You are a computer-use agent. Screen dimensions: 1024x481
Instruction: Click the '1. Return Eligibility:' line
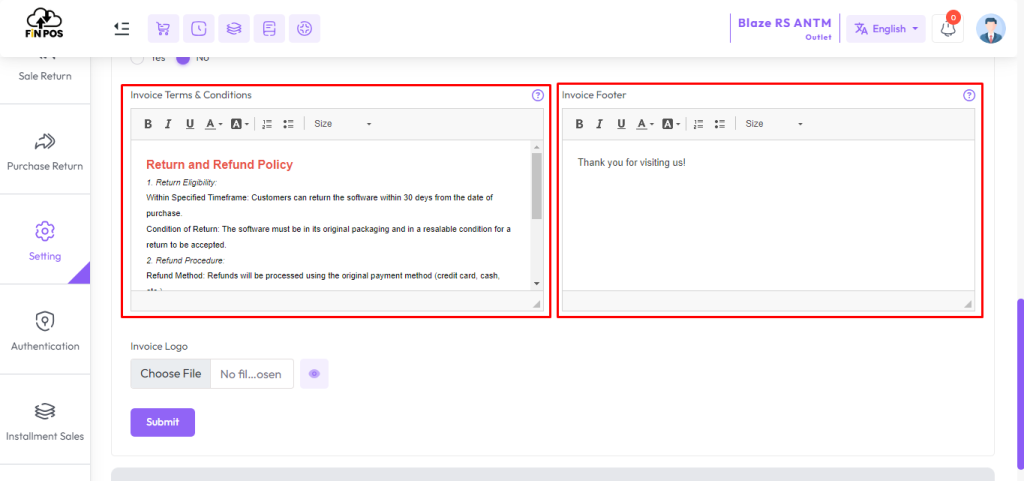tap(182, 183)
